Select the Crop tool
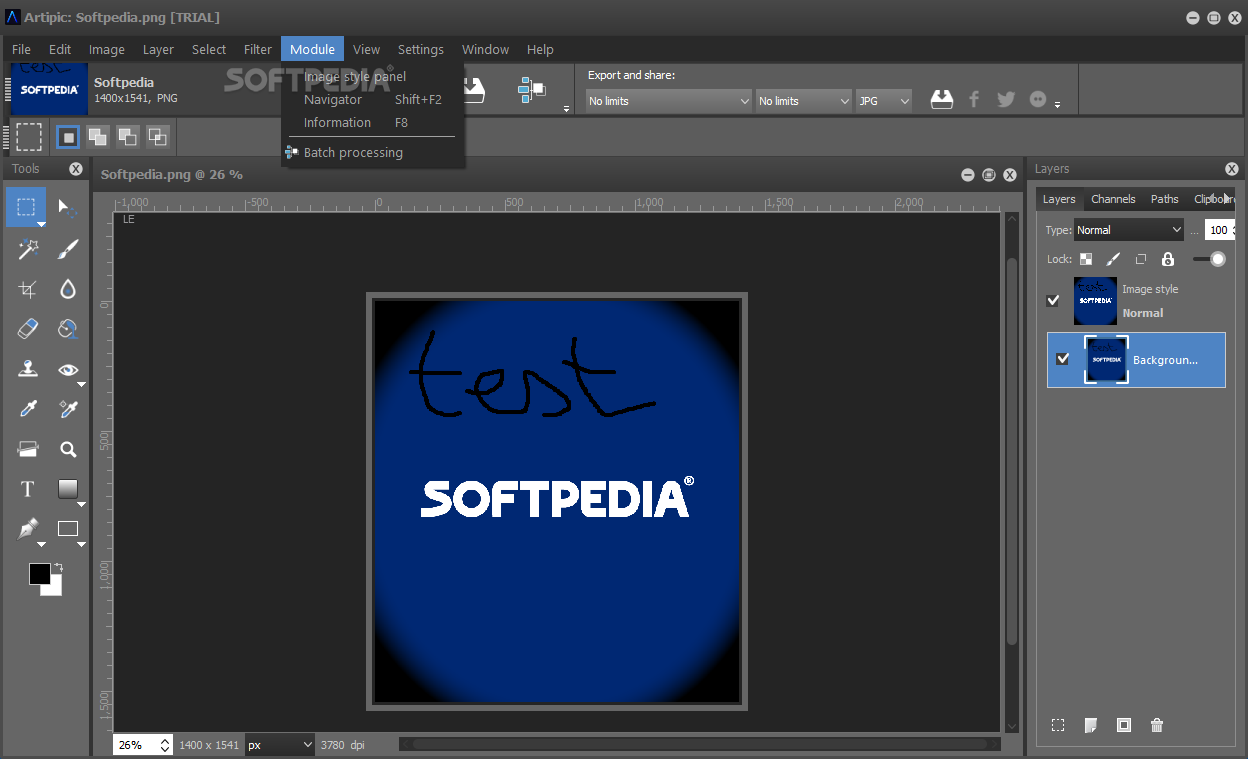This screenshot has width=1248, height=759. (27, 289)
